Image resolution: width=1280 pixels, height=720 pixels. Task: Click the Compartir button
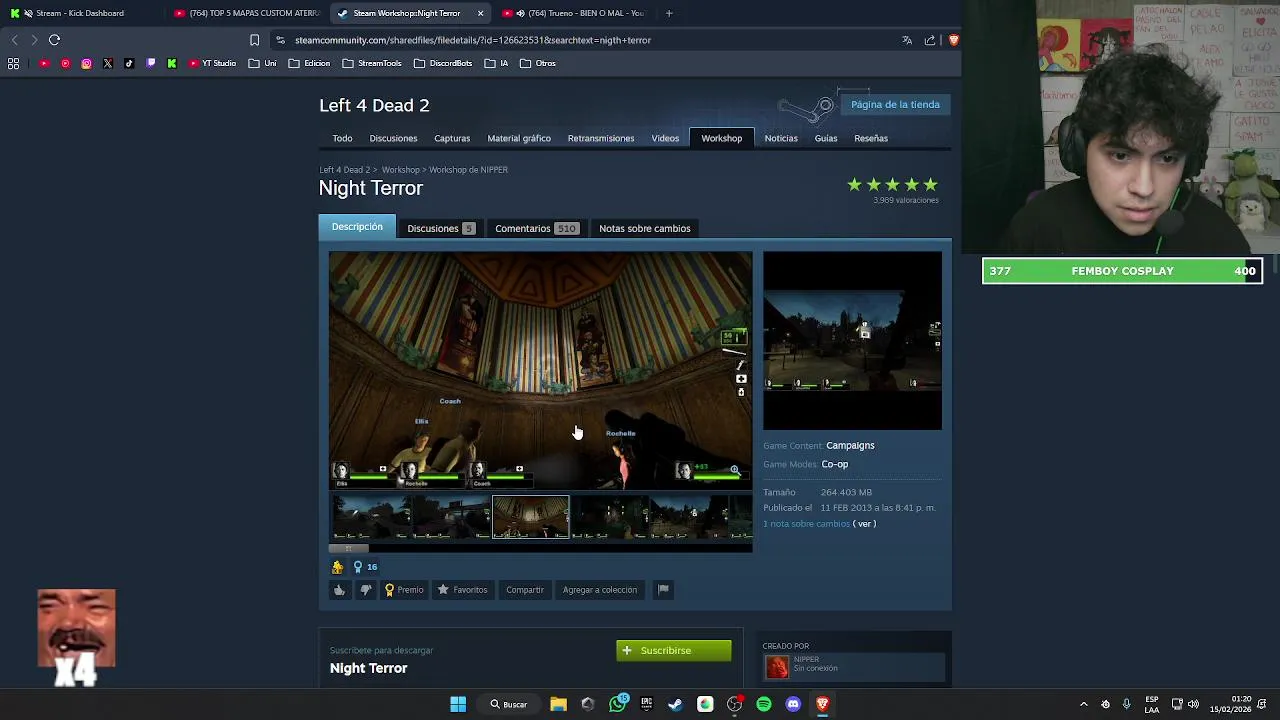[x=525, y=590]
